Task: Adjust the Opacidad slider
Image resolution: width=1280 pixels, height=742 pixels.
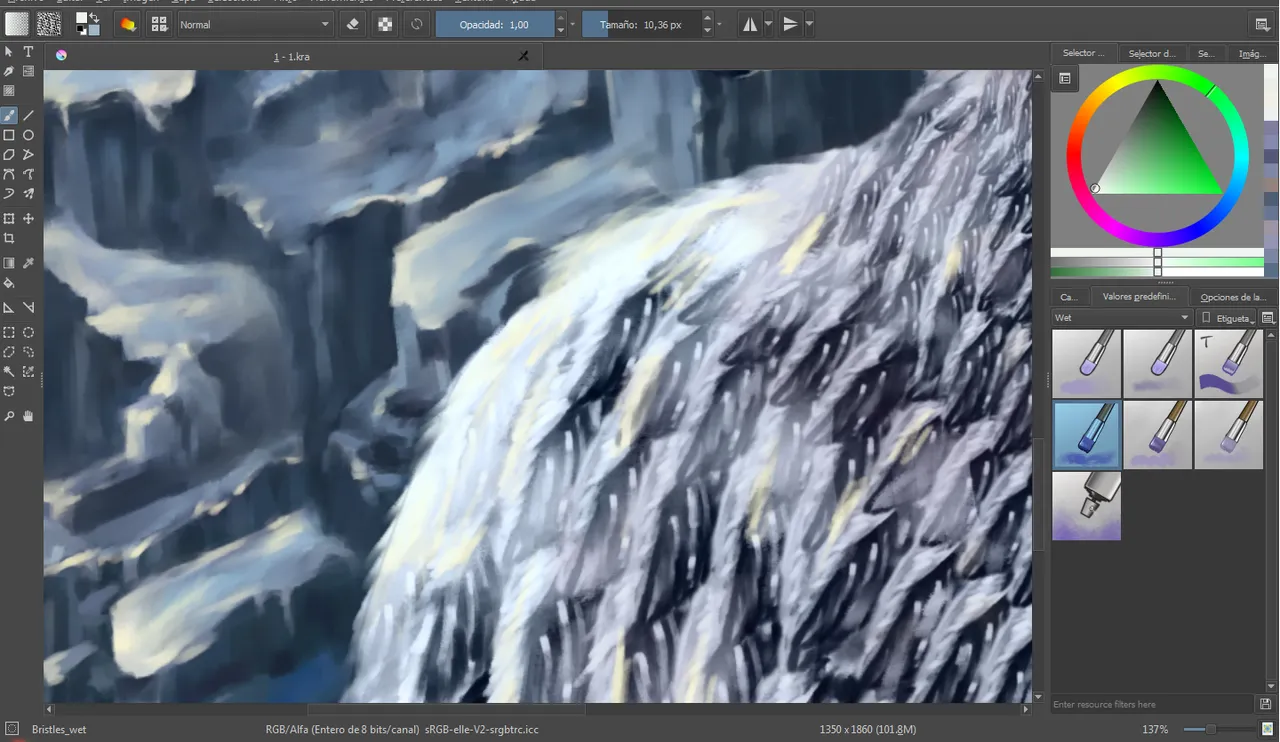Action: (x=495, y=24)
